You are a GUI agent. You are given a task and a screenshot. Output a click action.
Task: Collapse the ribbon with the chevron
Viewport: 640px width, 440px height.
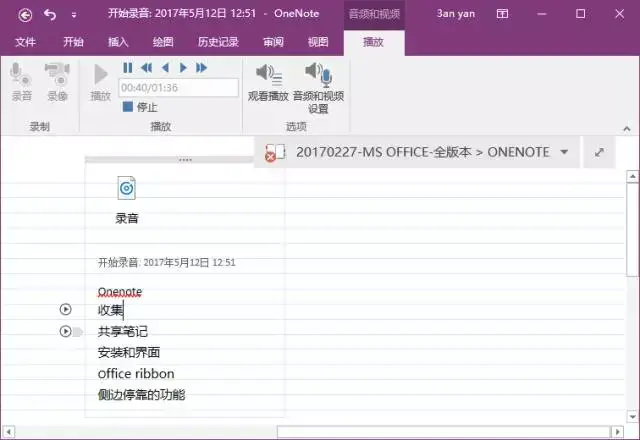[x=627, y=129]
